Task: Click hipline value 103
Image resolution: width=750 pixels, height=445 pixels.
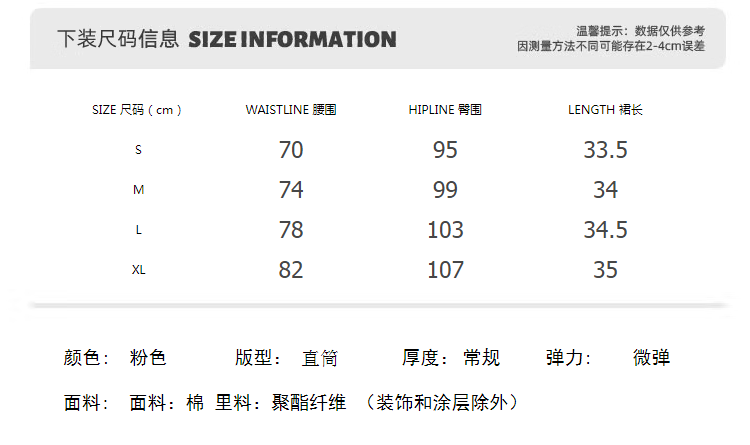Action: 445,230
